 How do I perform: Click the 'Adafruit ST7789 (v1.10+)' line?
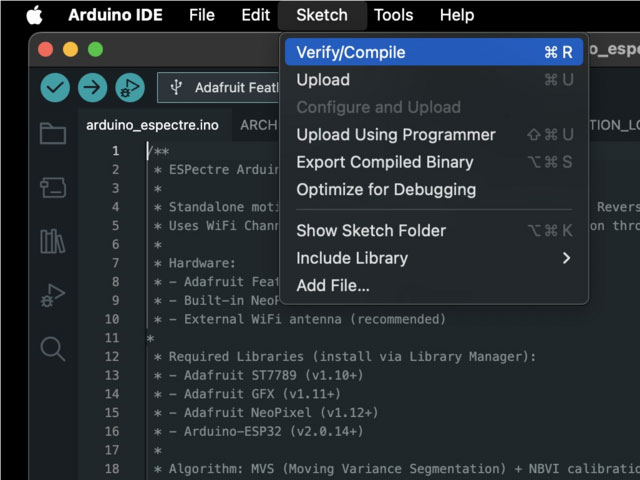tap(258, 375)
